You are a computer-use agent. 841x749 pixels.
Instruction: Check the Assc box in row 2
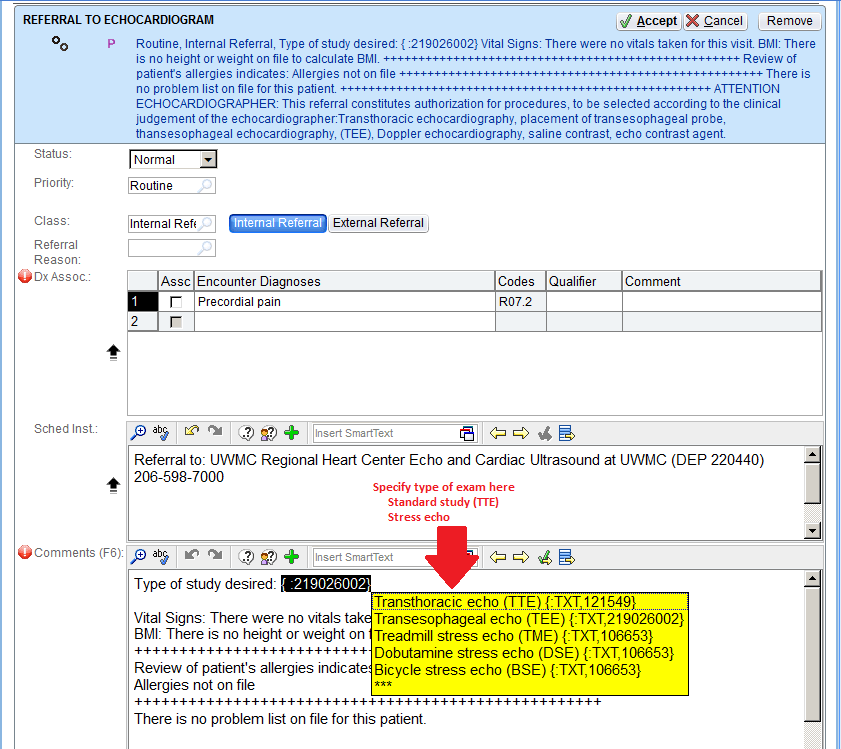175,322
